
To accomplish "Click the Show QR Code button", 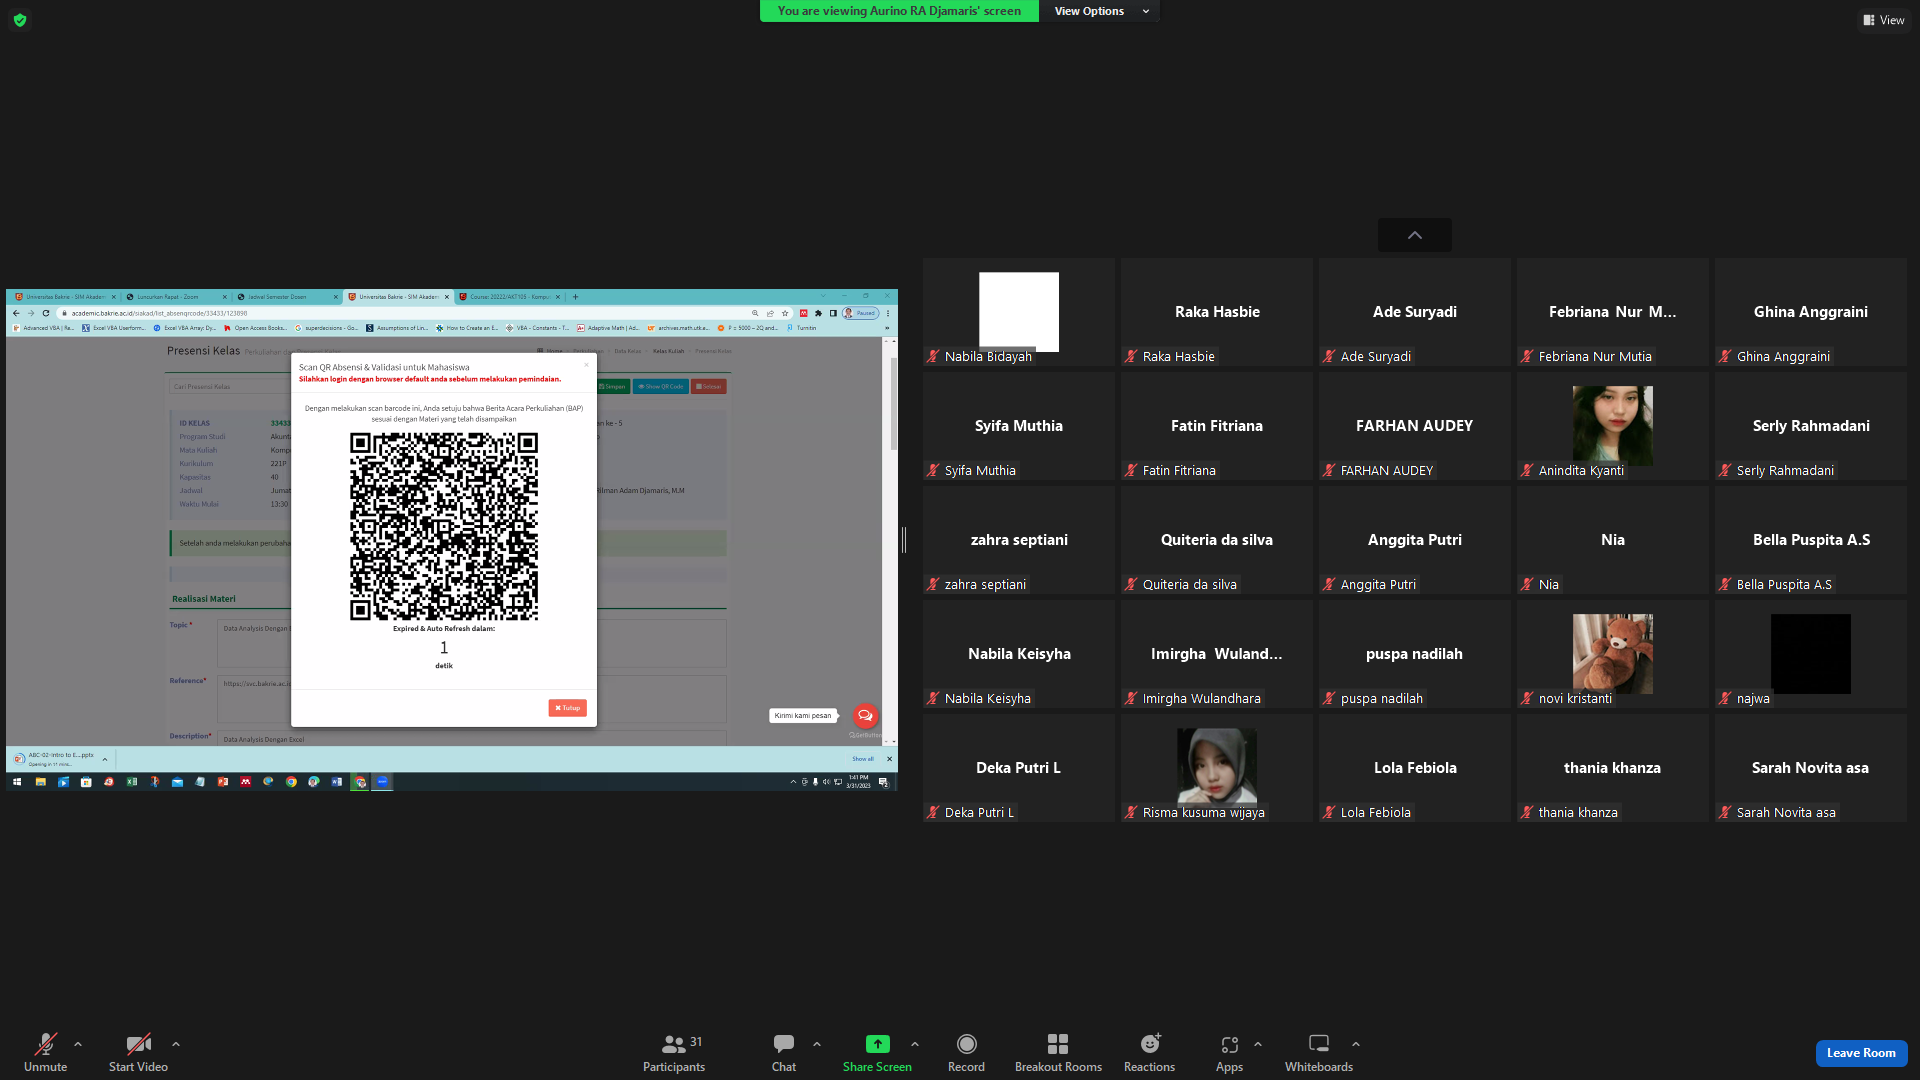I will 660,386.
